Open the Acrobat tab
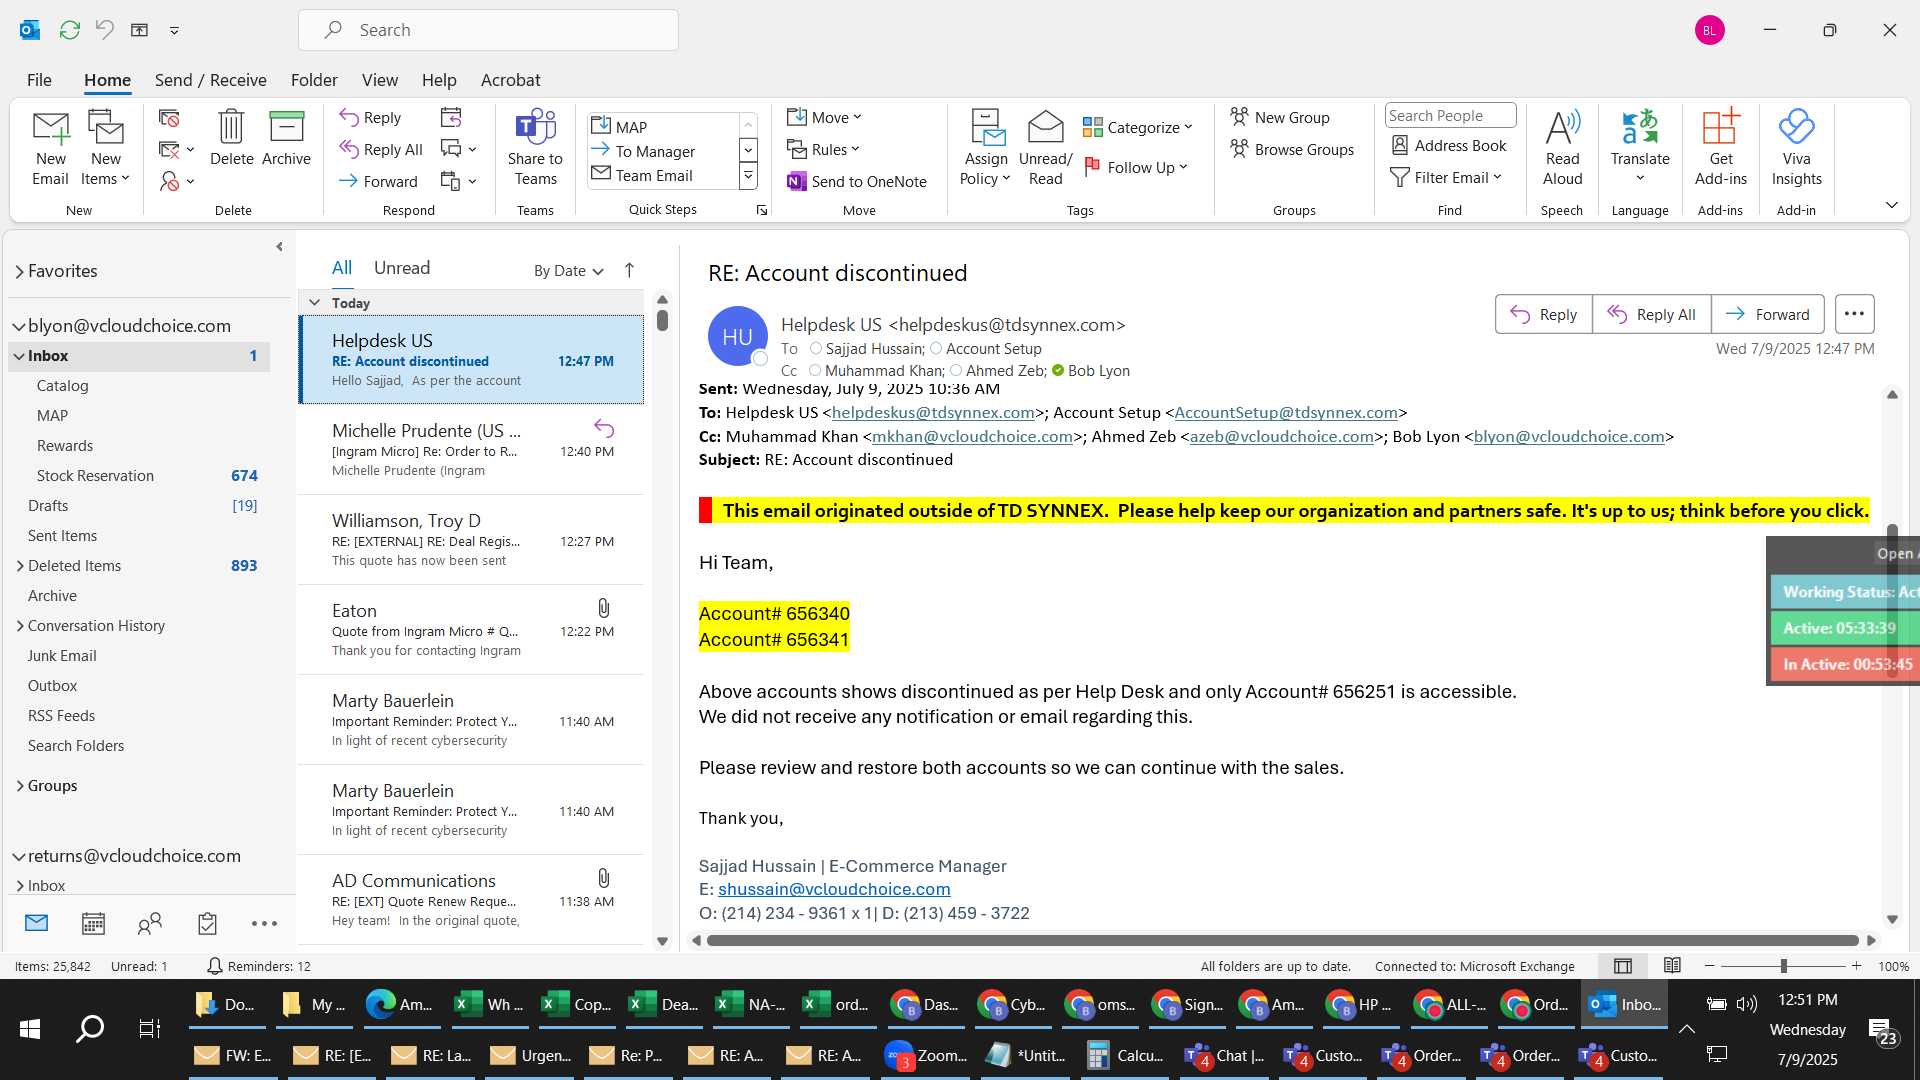 pos(510,80)
